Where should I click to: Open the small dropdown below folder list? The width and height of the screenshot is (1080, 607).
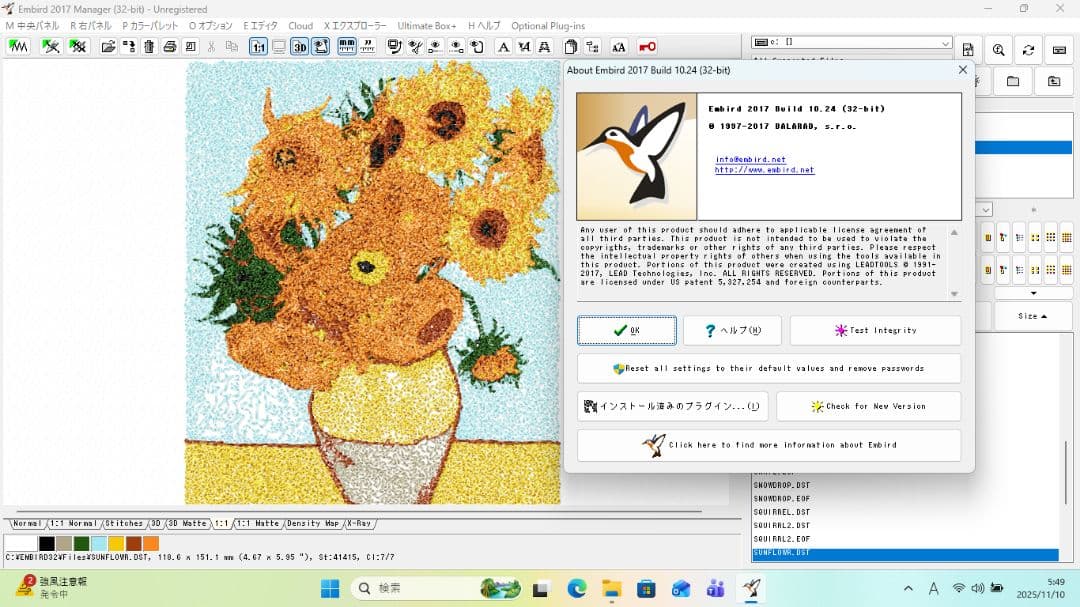click(986, 209)
